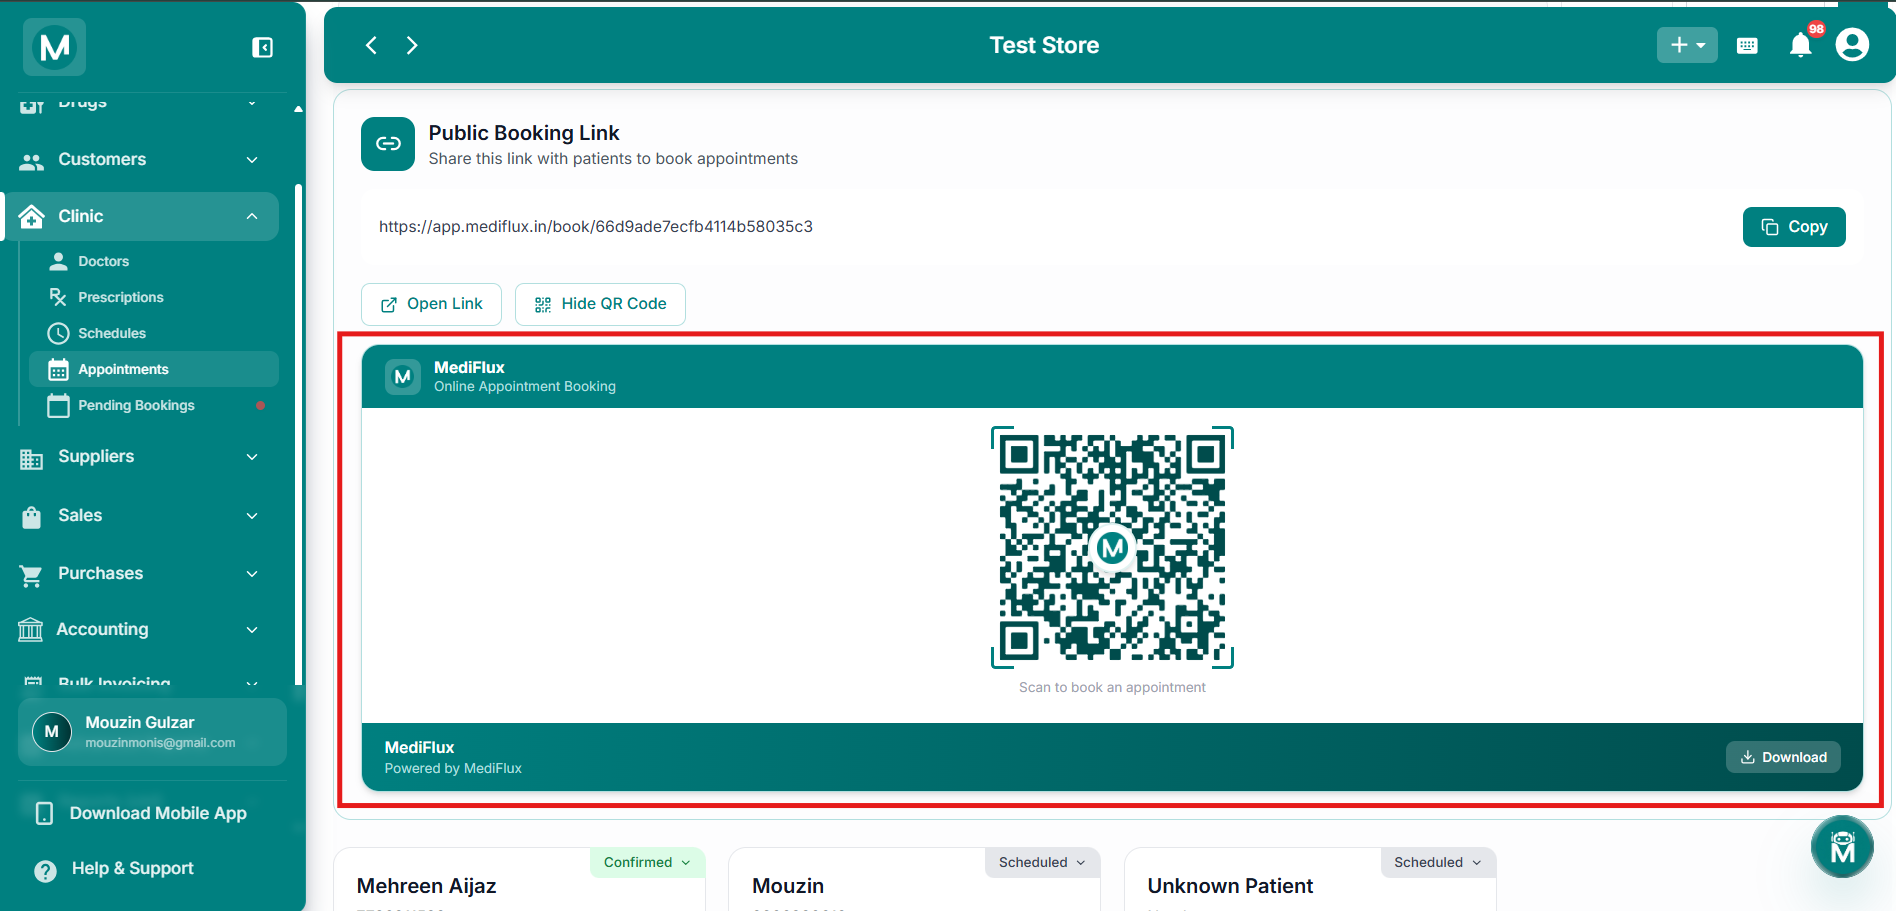Click Mehreen Aijaz appointment name
The height and width of the screenshot is (911, 1896).
426,886
